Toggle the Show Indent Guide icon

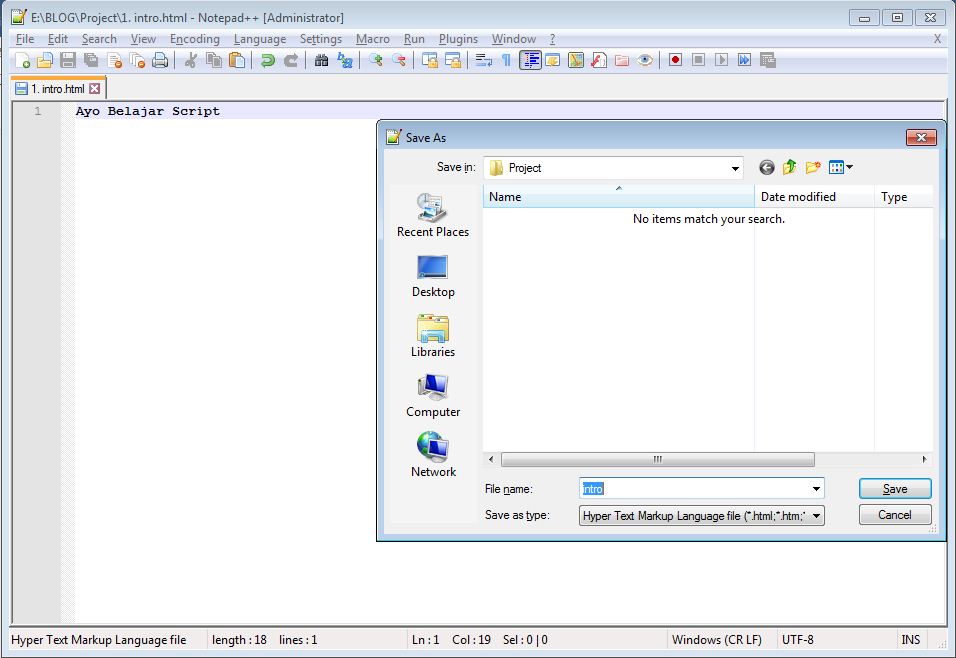point(530,60)
